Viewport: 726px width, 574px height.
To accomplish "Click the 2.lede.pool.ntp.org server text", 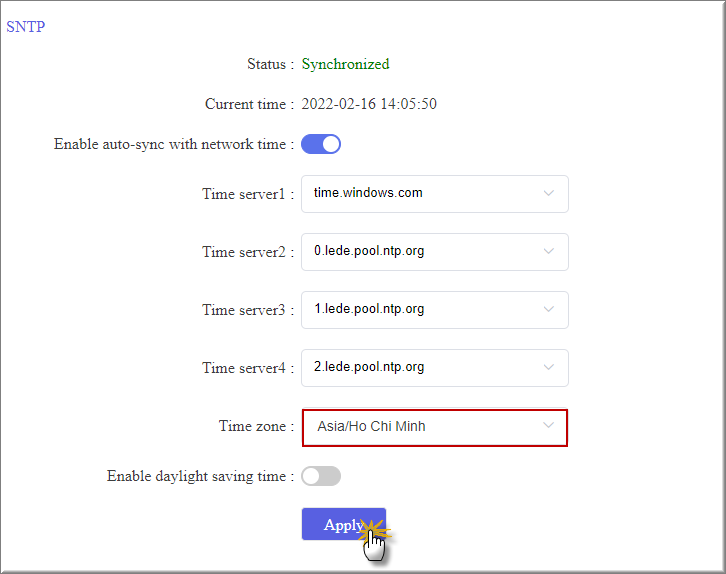I will pyautogui.click(x=369, y=367).
